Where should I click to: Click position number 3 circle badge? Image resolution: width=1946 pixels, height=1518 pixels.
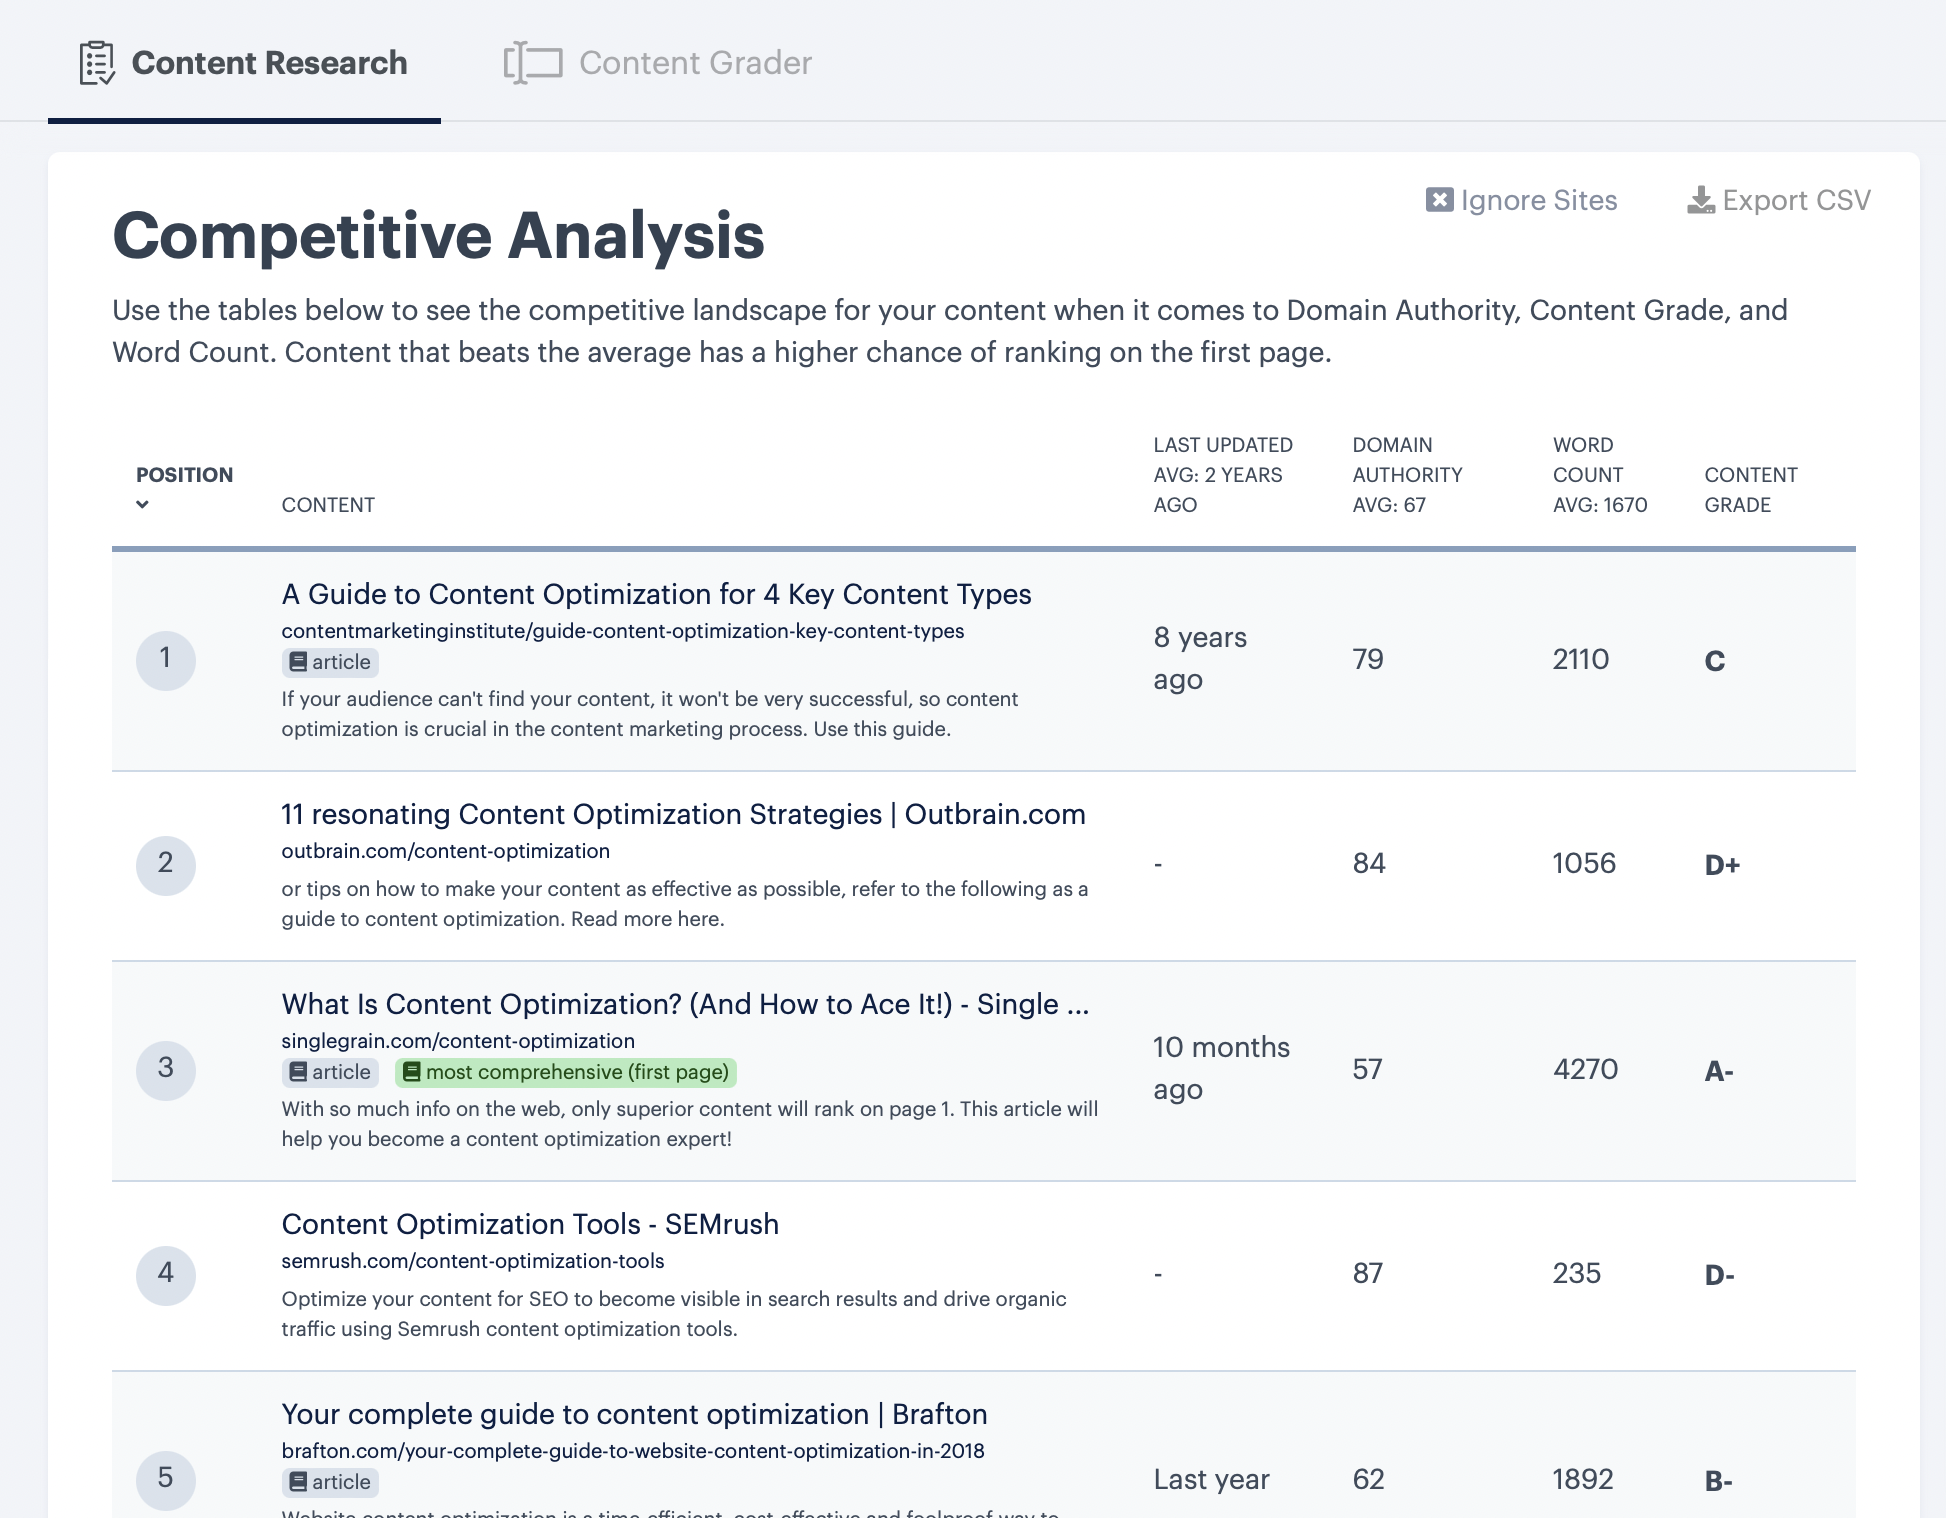coord(166,1069)
